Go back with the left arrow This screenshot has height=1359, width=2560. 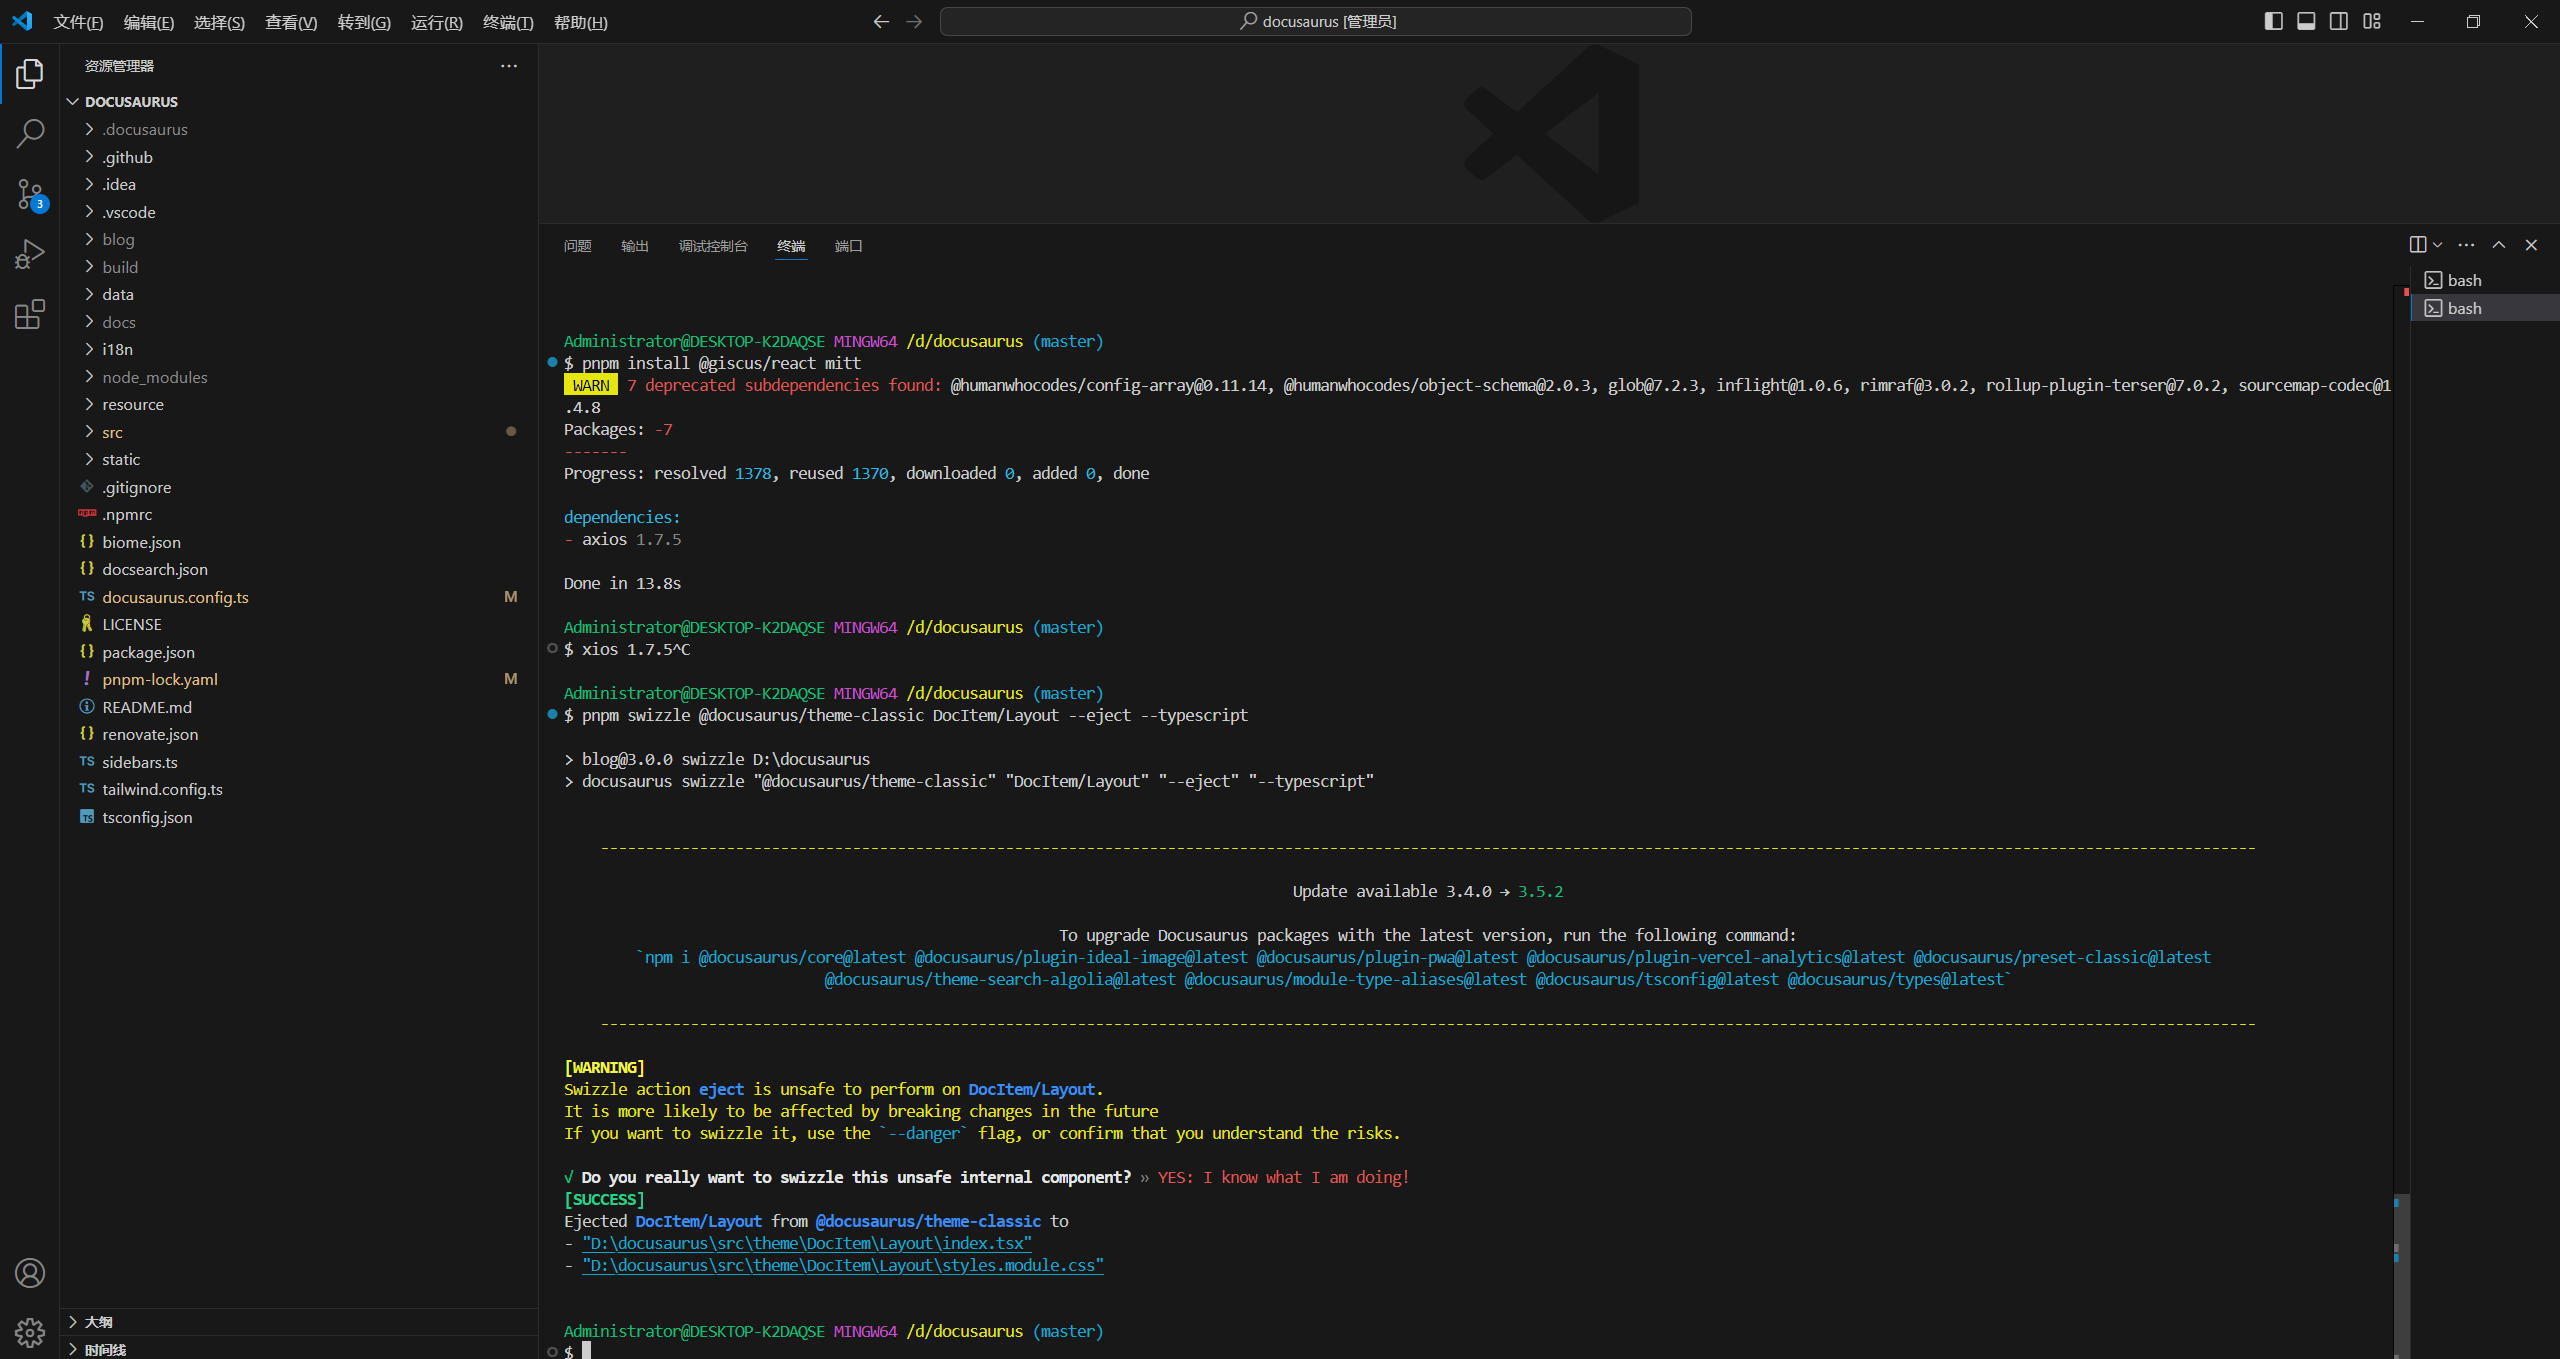point(881,21)
